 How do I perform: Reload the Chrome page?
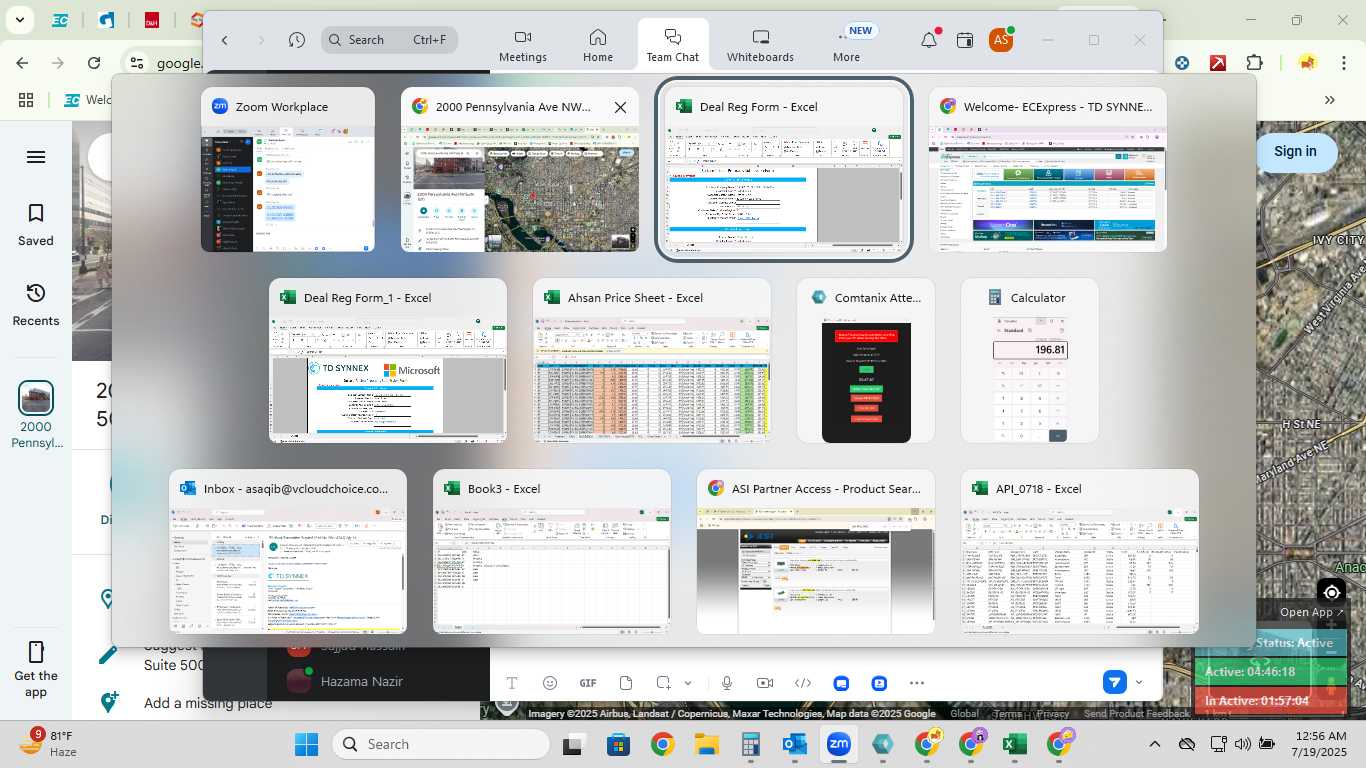coord(94,63)
